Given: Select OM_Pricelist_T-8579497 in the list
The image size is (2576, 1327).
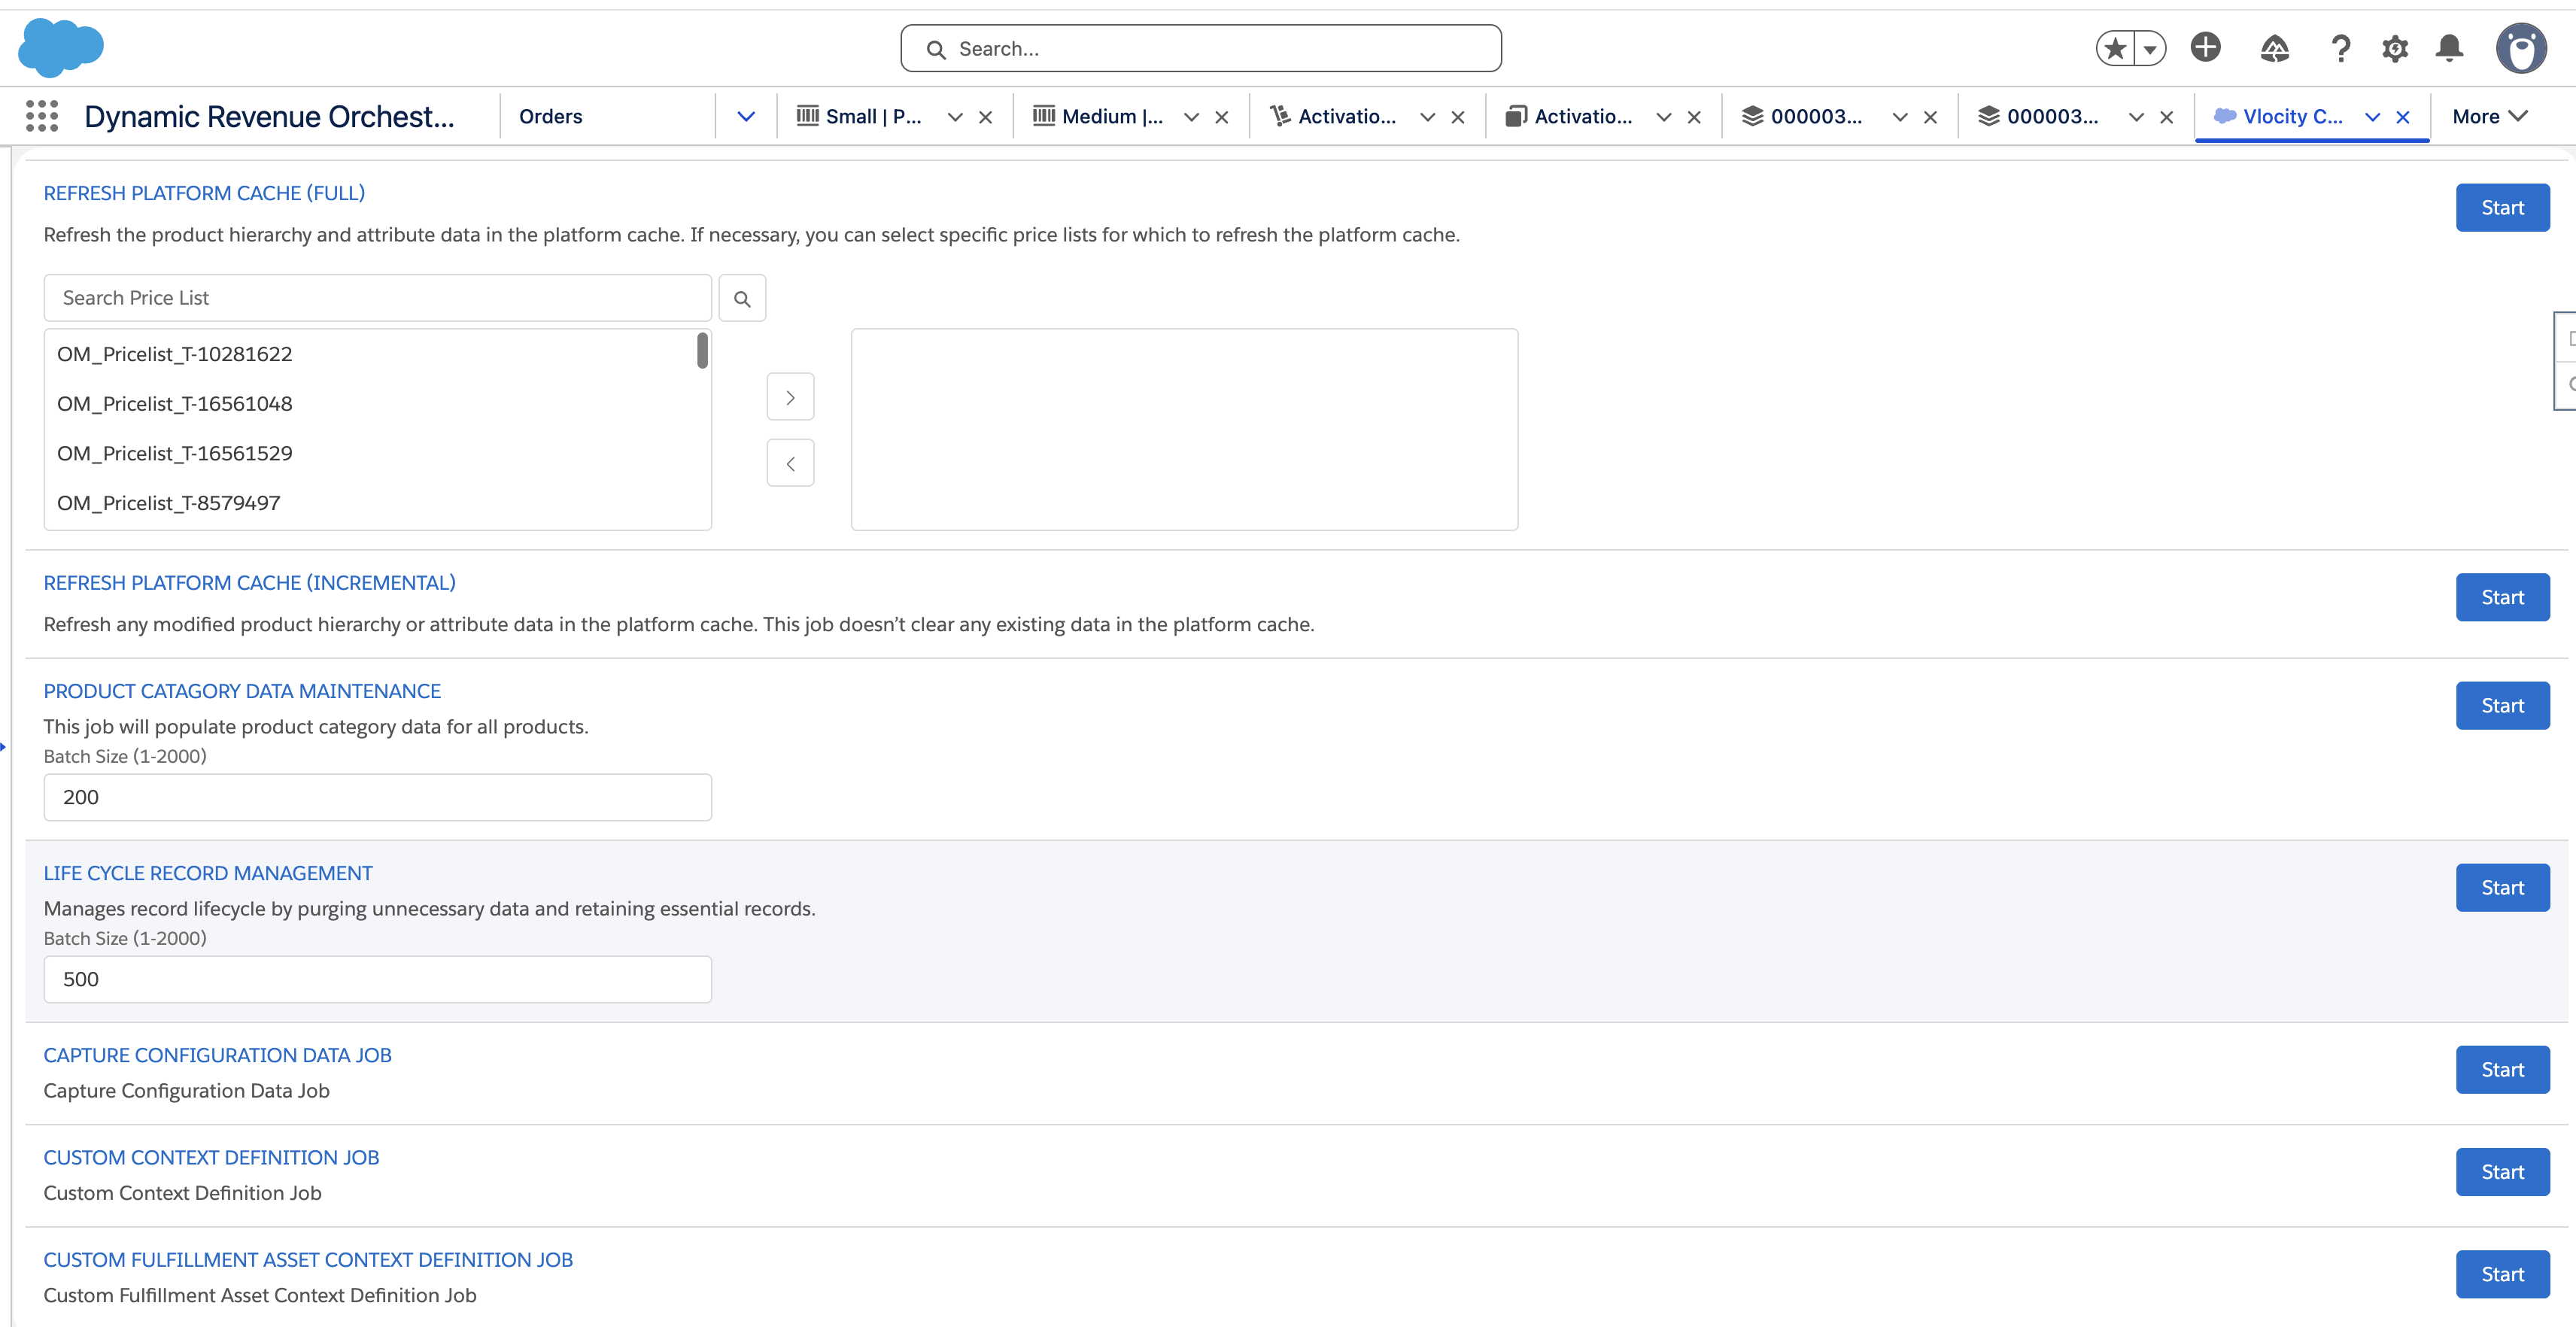Looking at the screenshot, I should (370, 503).
